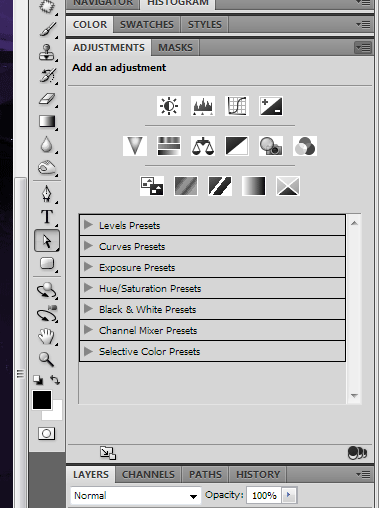Viewport: 379px width, 508px height.
Task: Add a Channel Mixer adjustment
Action: tap(305, 146)
